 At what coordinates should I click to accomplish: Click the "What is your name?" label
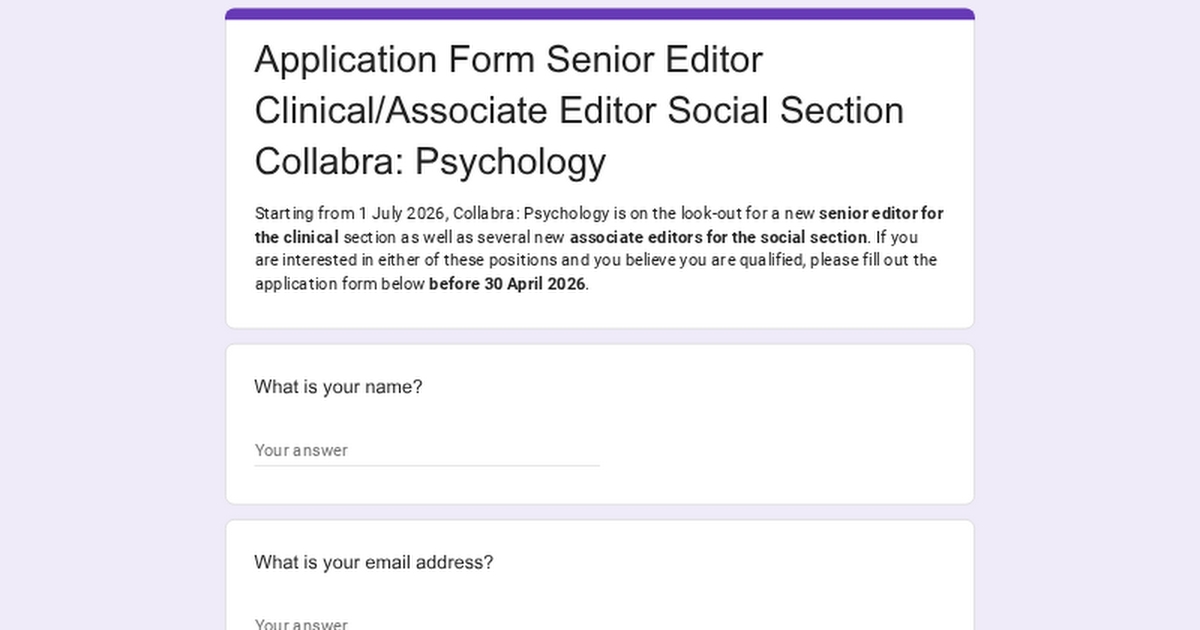(x=338, y=387)
